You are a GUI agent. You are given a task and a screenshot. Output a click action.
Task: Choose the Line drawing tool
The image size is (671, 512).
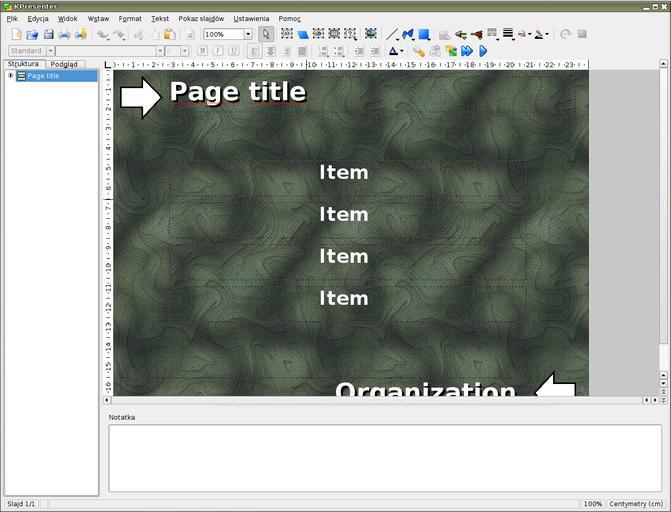[392, 34]
